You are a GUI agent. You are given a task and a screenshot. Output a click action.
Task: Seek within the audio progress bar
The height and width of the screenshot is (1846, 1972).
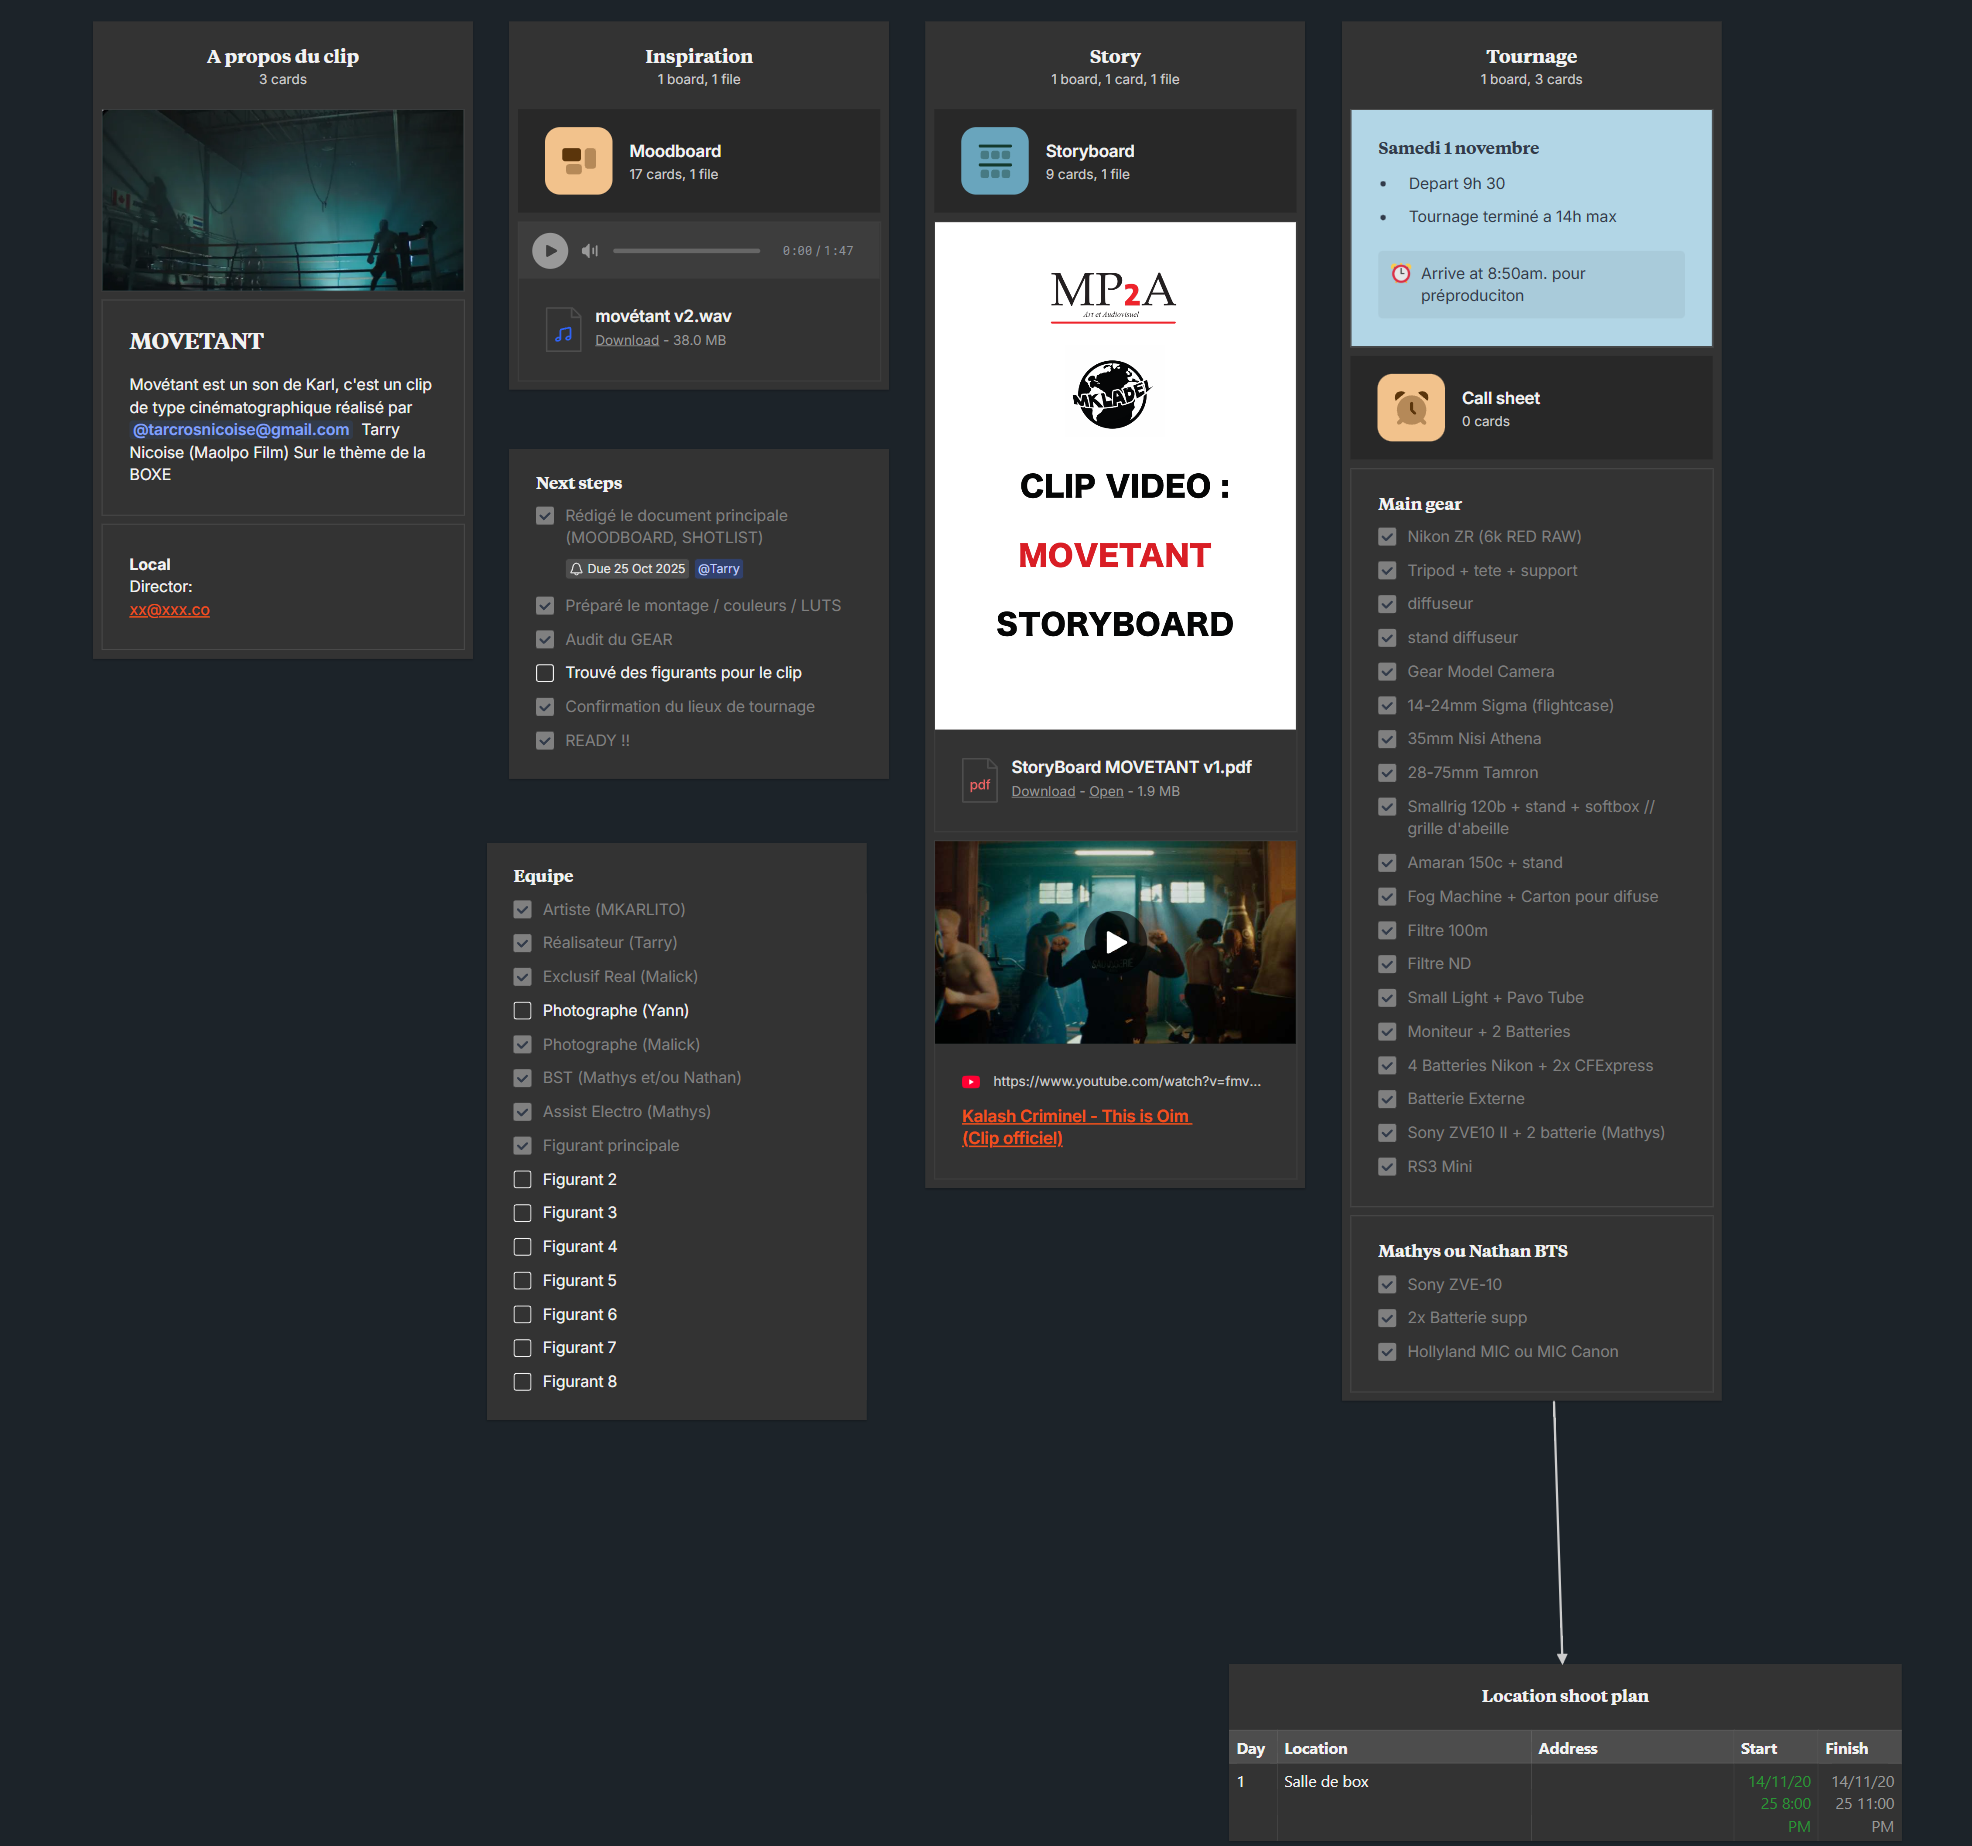point(686,250)
